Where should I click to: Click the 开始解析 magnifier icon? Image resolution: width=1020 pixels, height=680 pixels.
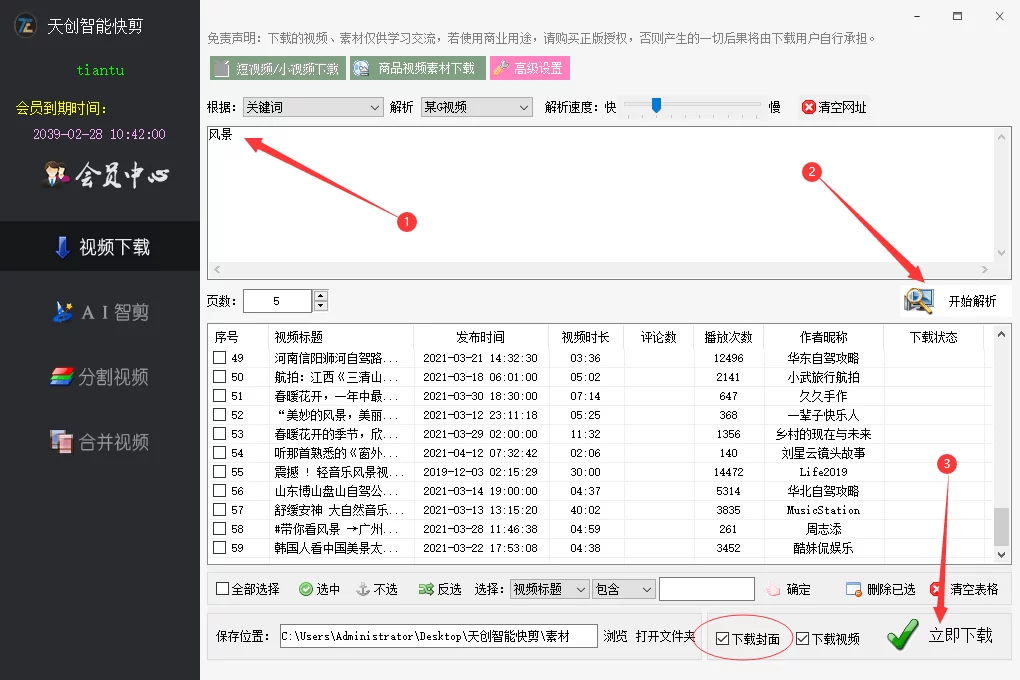click(918, 300)
